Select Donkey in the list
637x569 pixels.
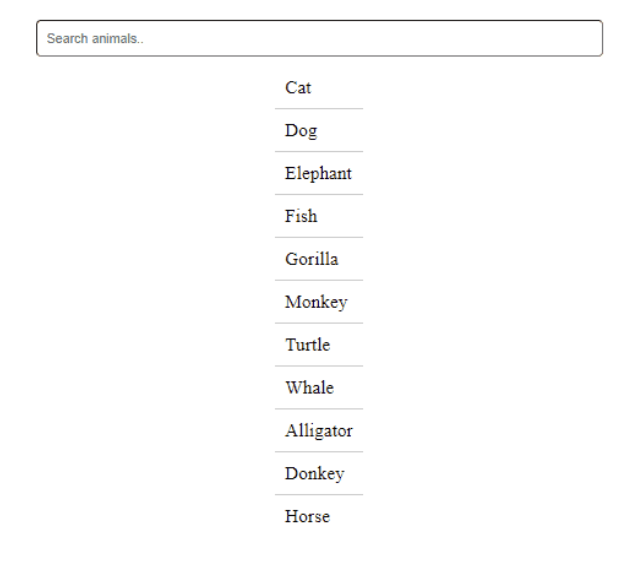(x=314, y=474)
